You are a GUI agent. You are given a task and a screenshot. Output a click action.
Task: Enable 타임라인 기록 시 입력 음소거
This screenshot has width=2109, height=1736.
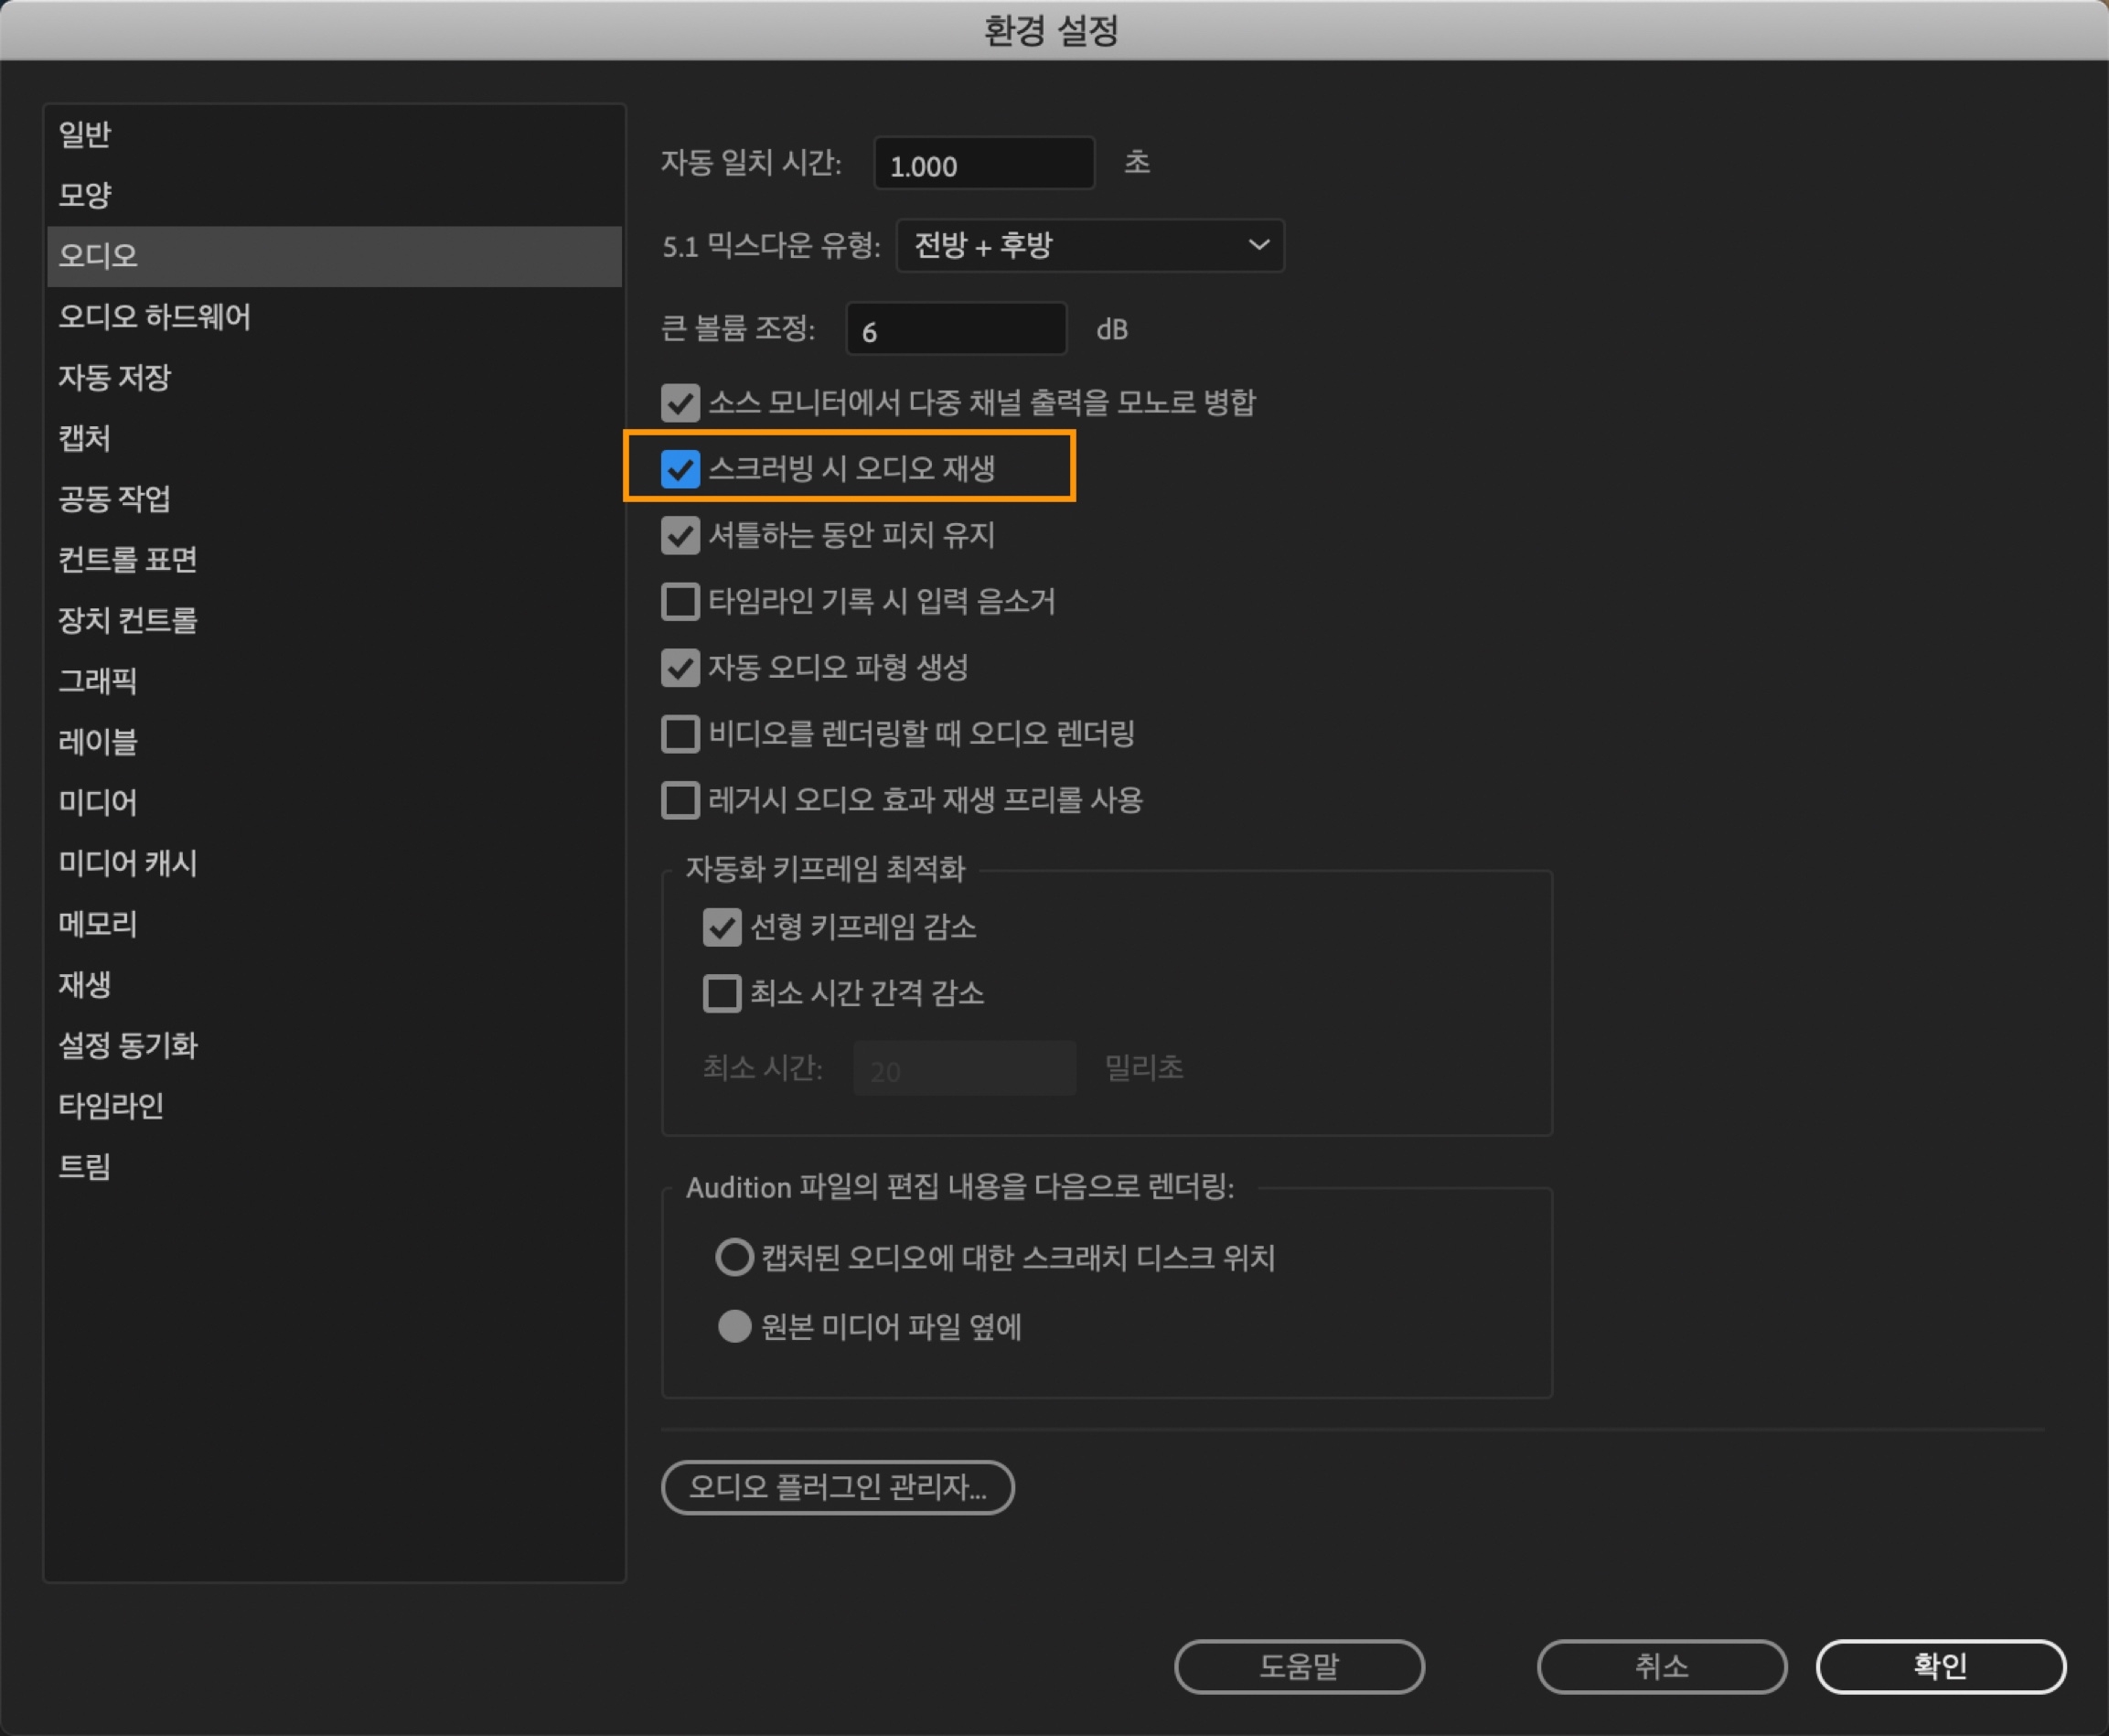click(x=680, y=602)
